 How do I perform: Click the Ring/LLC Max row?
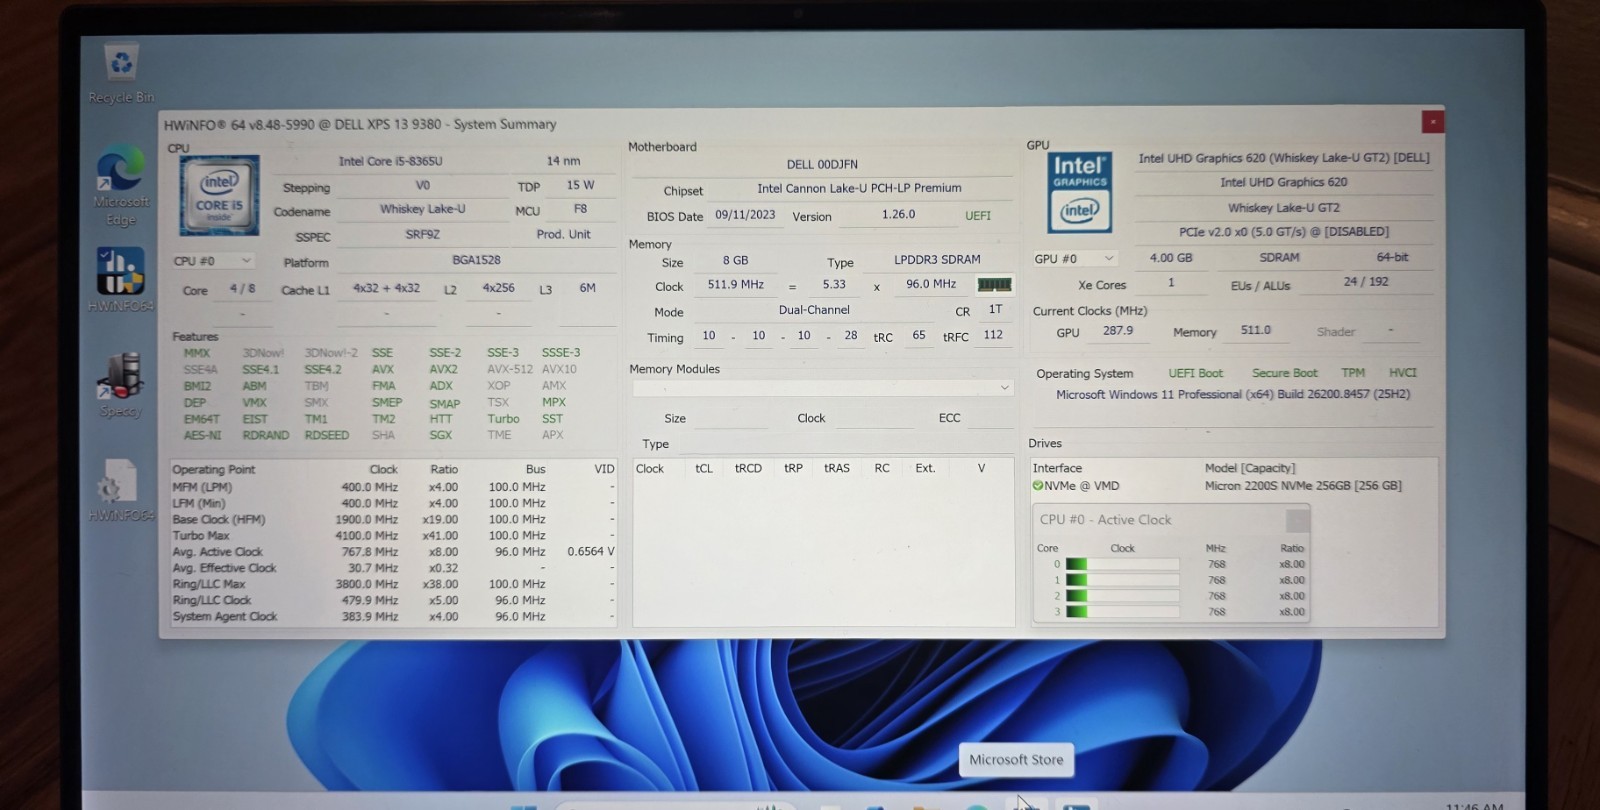pyautogui.click(x=393, y=584)
